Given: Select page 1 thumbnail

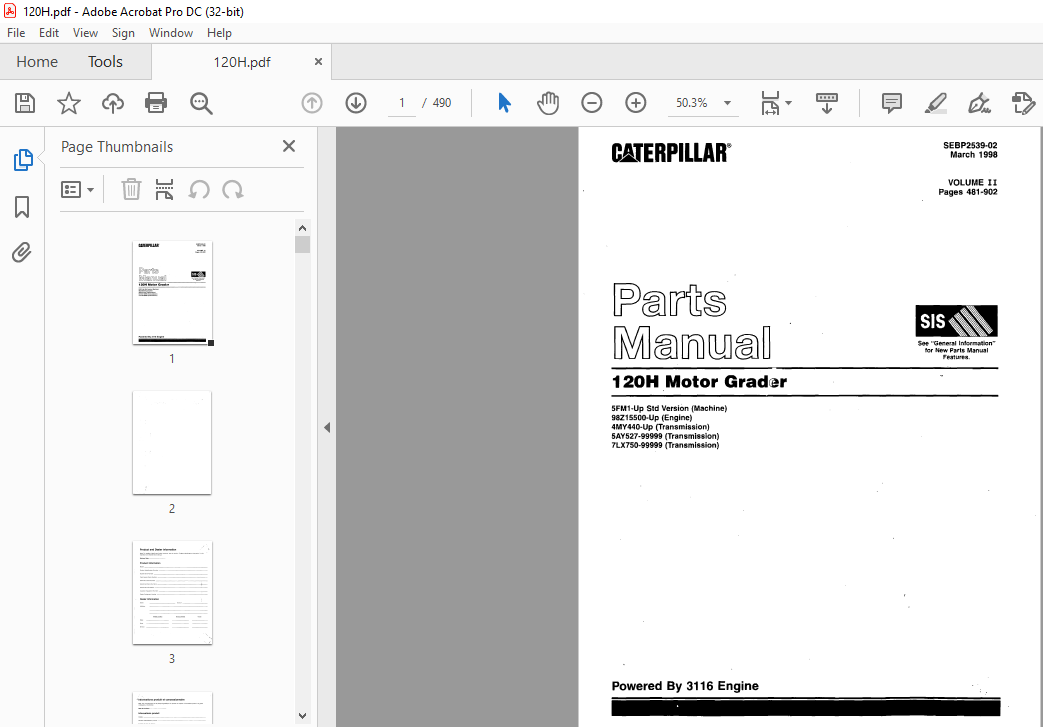Looking at the screenshot, I should coord(172,293).
